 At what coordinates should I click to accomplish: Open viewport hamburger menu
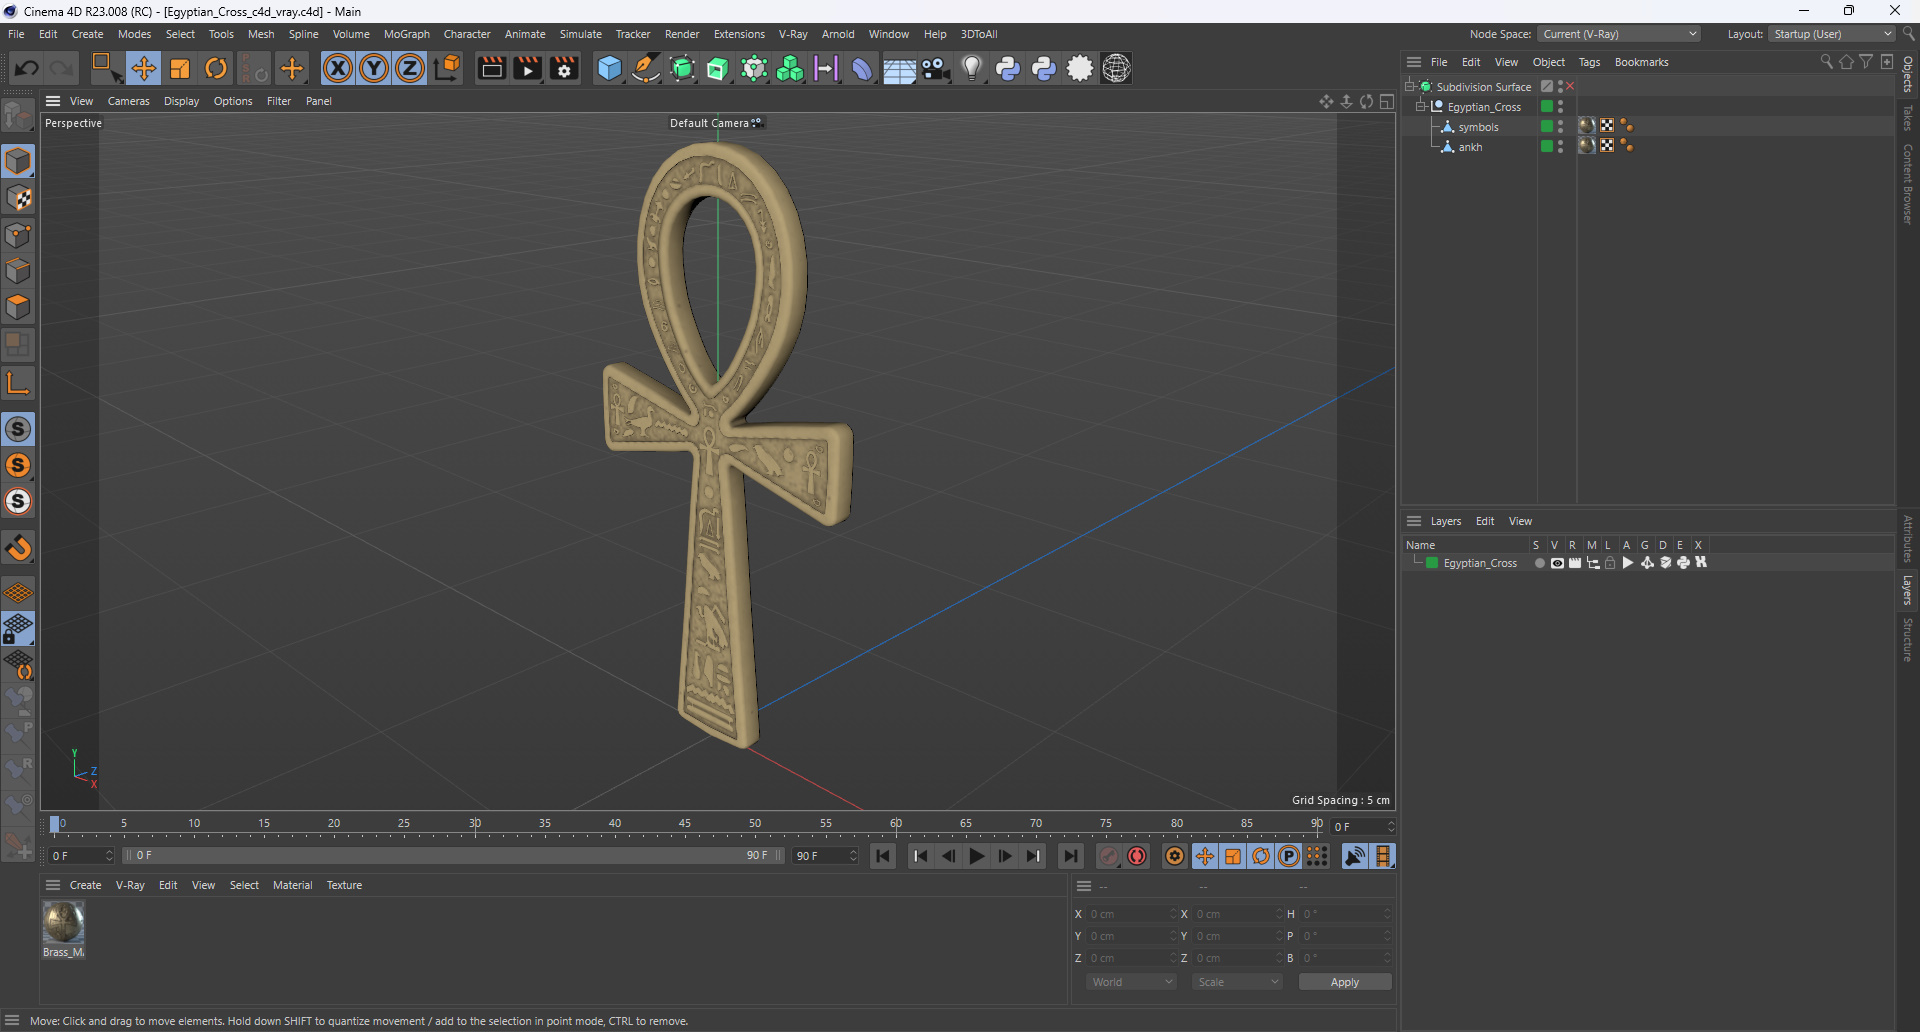[x=53, y=101]
